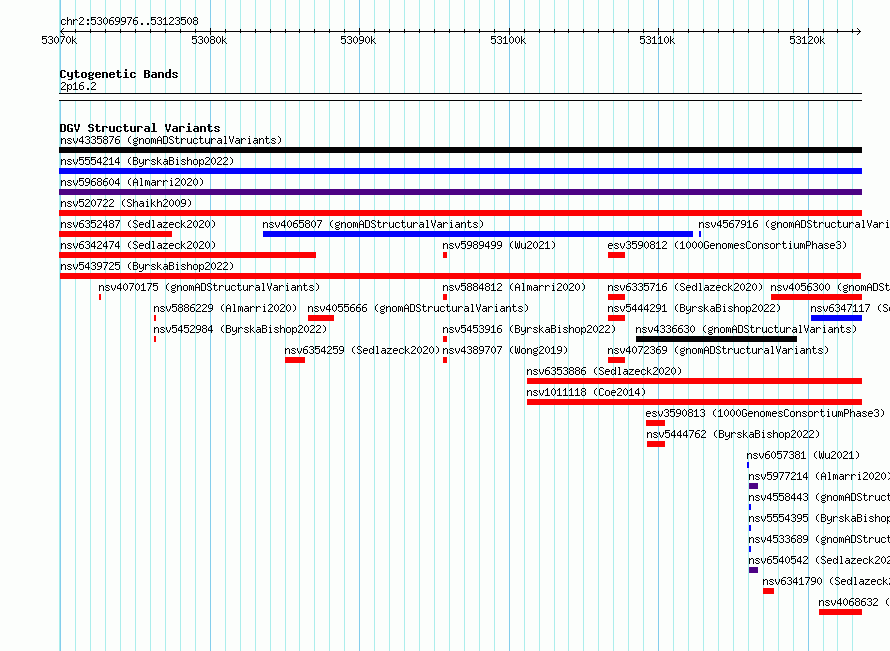890x651 pixels.
Task: Select nsv4055666 (gnomADStructuralVariants) label
Action: click(x=418, y=308)
